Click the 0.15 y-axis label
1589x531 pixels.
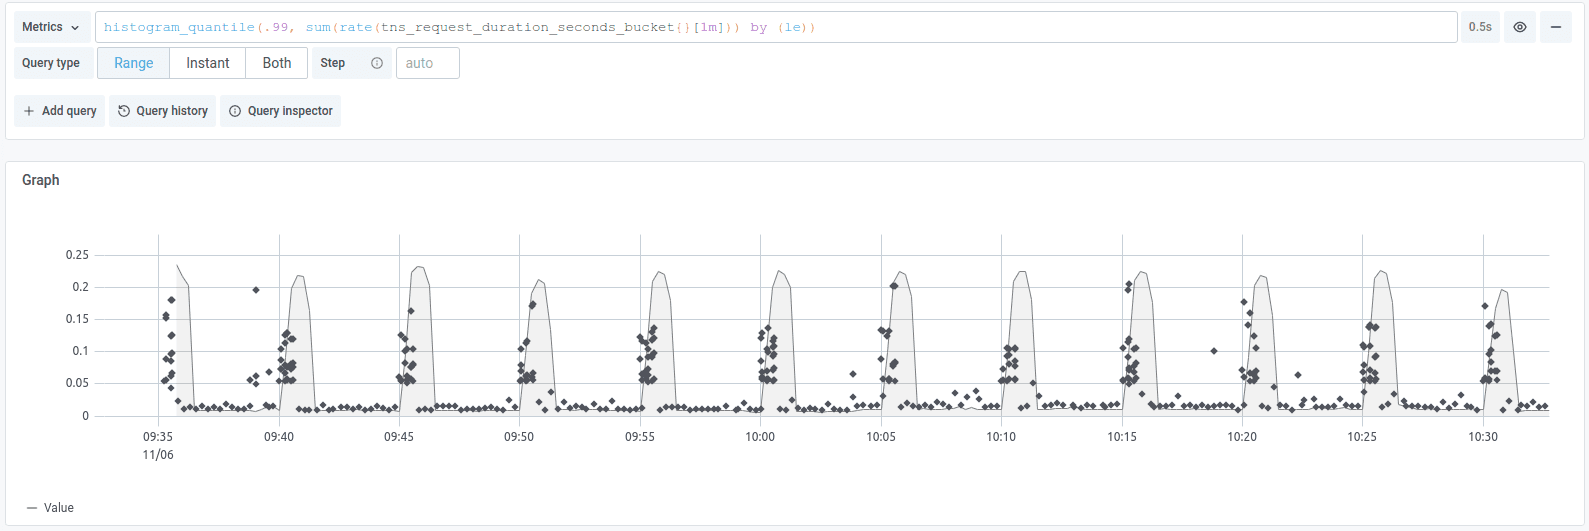tap(77, 319)
